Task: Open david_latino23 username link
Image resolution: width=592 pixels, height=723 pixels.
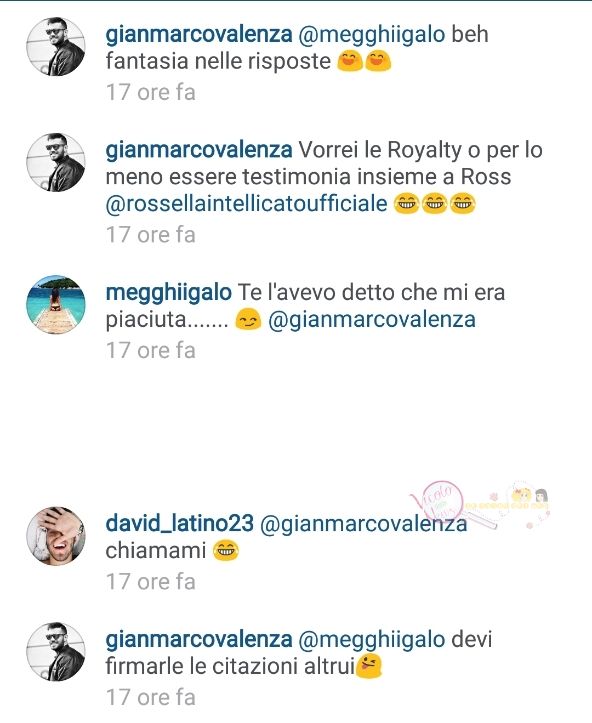Action: click(x=179, y=523)
